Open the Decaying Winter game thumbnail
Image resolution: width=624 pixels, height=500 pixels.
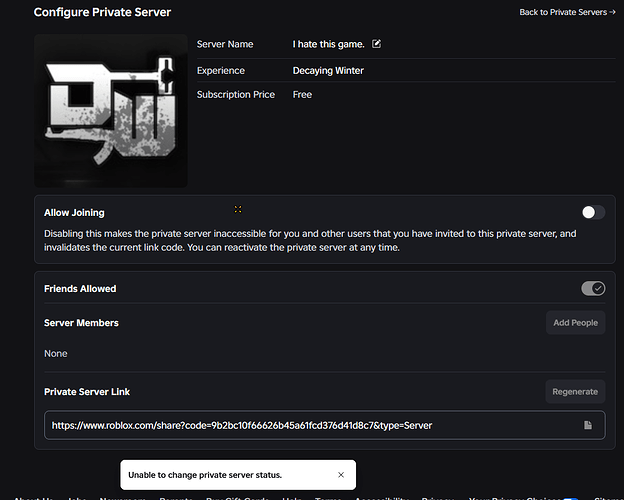click(111, 111)
